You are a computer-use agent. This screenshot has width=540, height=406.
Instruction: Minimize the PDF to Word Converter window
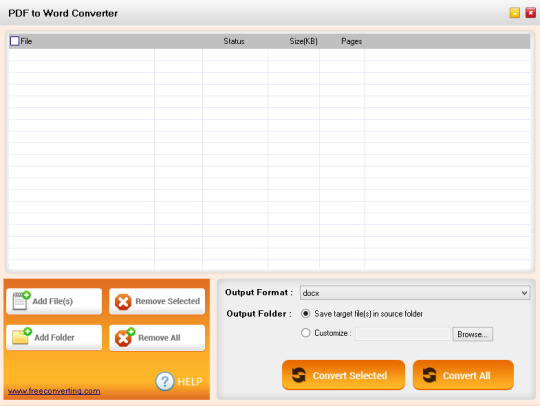[x=515, y=13]
